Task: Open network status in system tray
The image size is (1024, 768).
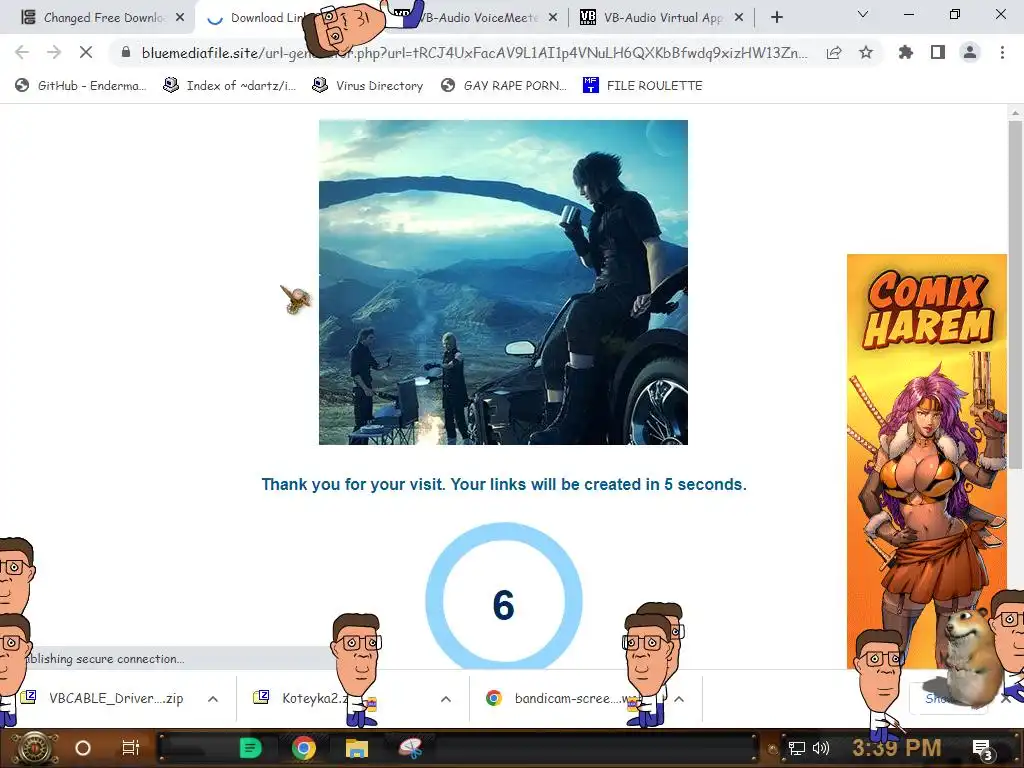Action: click(796, 748)
